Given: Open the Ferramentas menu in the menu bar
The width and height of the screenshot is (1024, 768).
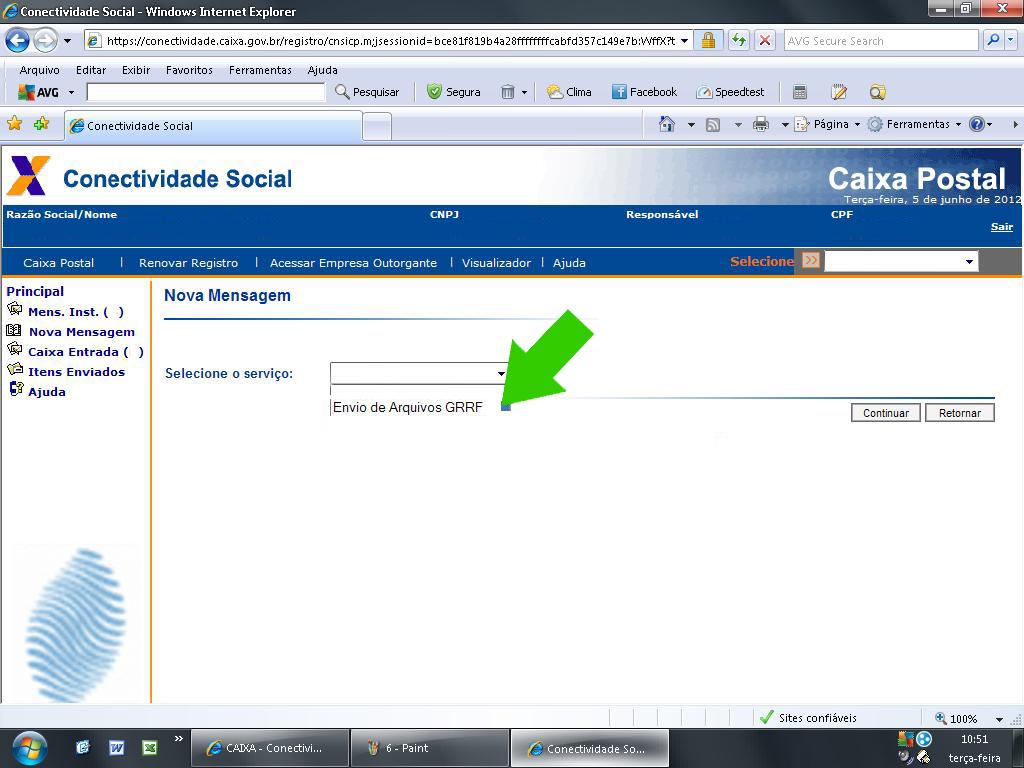Looking at the screenshot, I should (260, 70).
